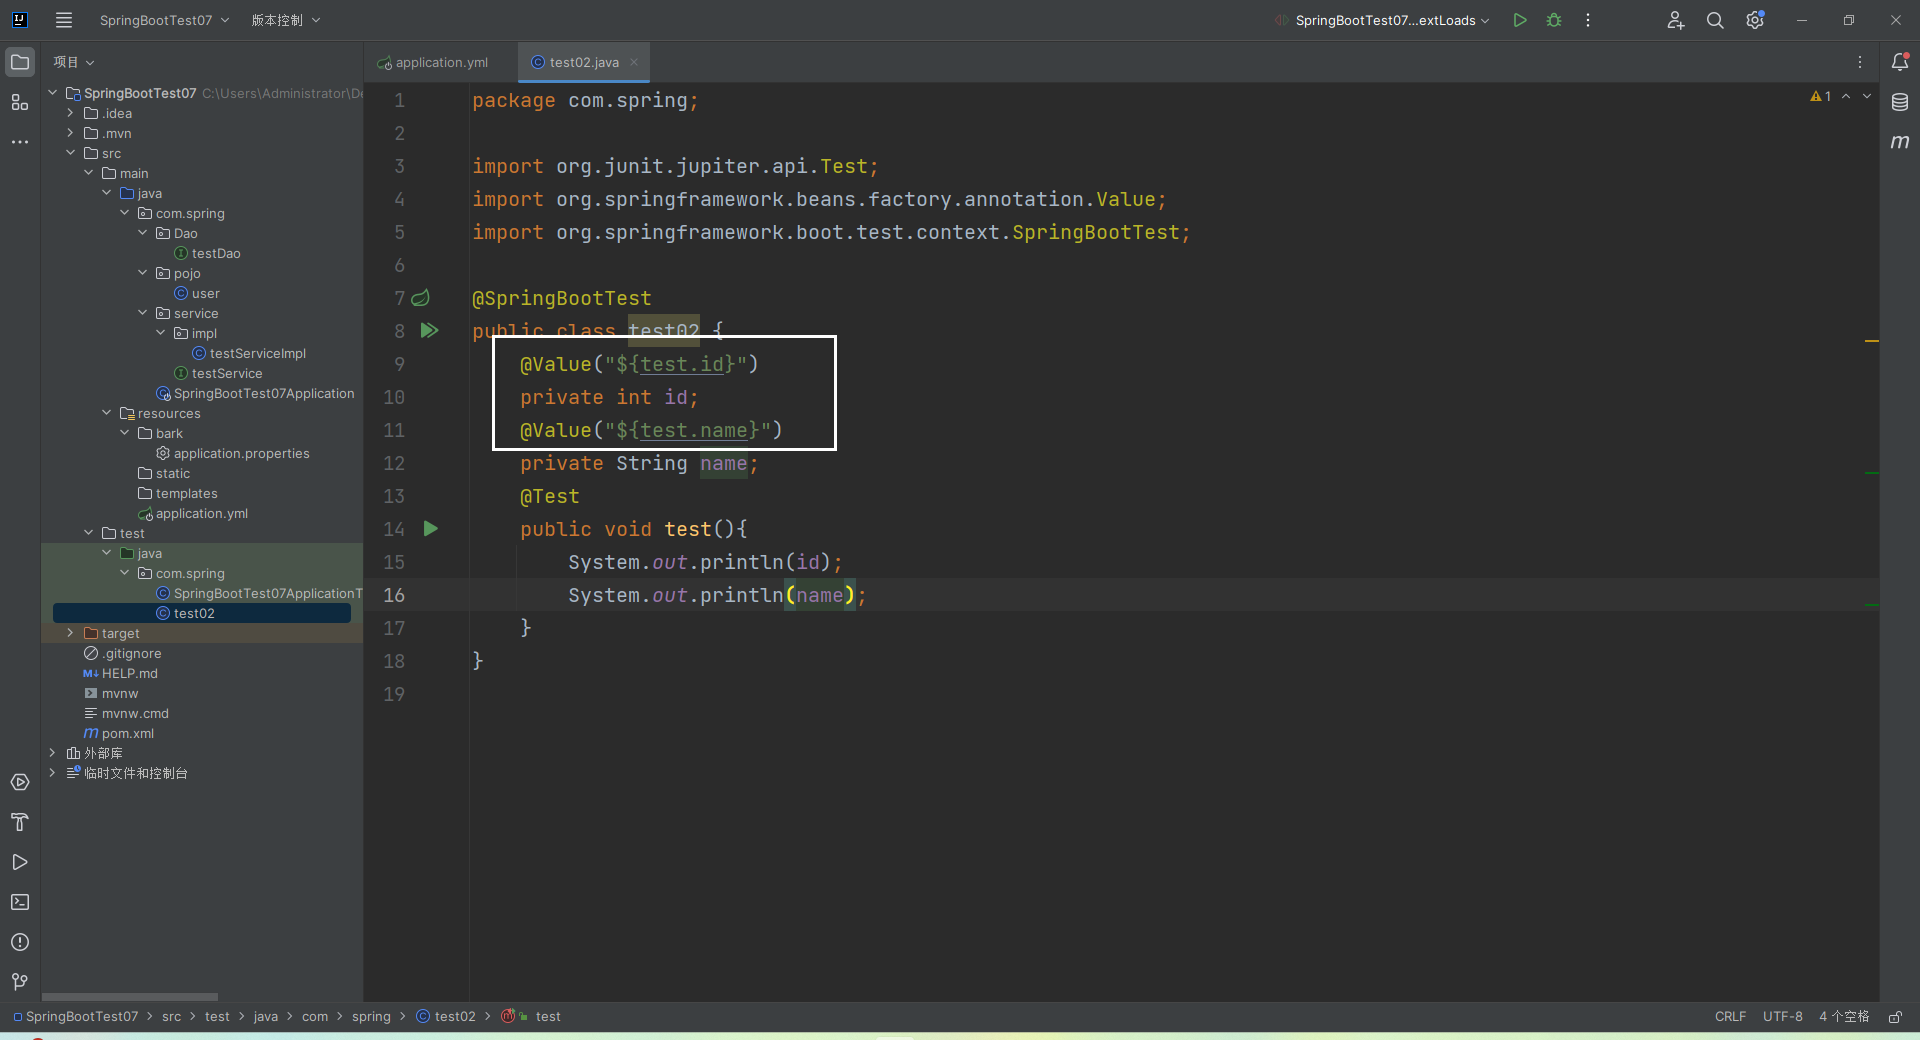Open the Terminal tool window

click(20, 902)
